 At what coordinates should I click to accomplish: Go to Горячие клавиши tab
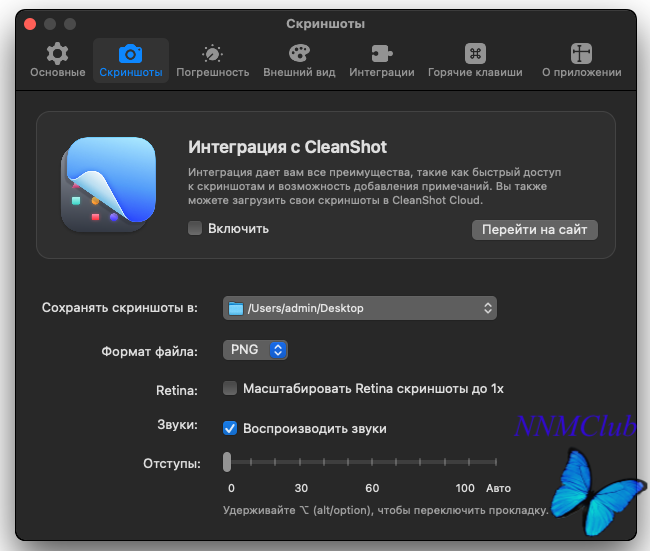tap(475, 61)
